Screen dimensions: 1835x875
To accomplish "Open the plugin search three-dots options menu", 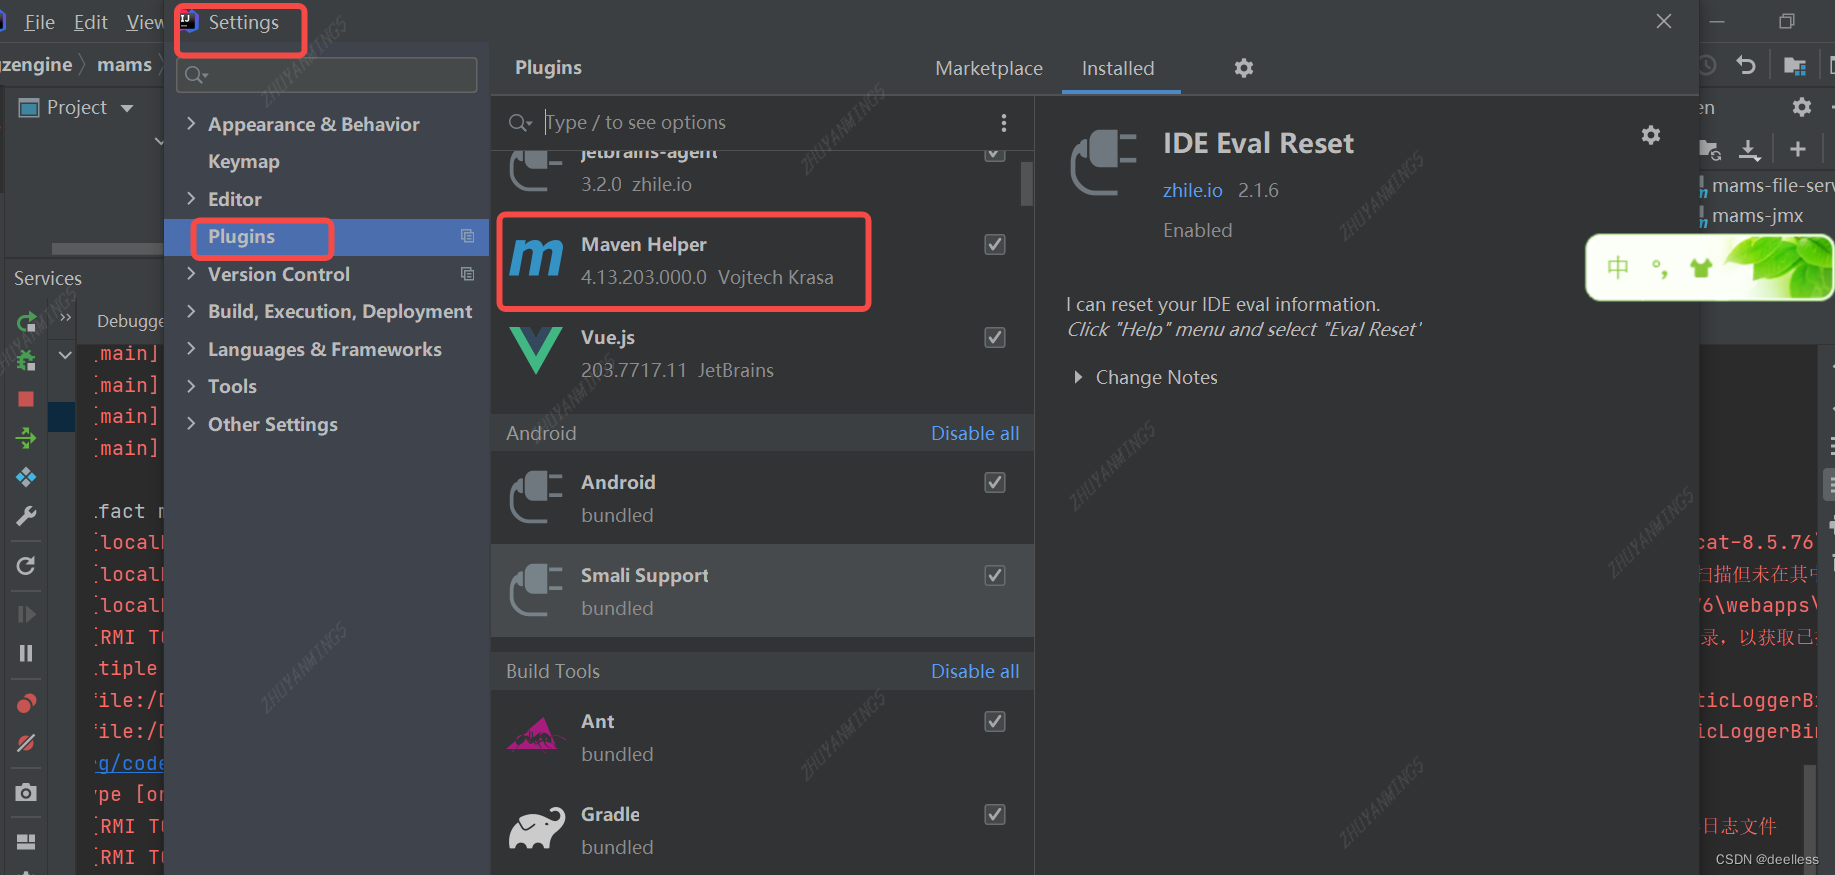I will point(1004,123).
